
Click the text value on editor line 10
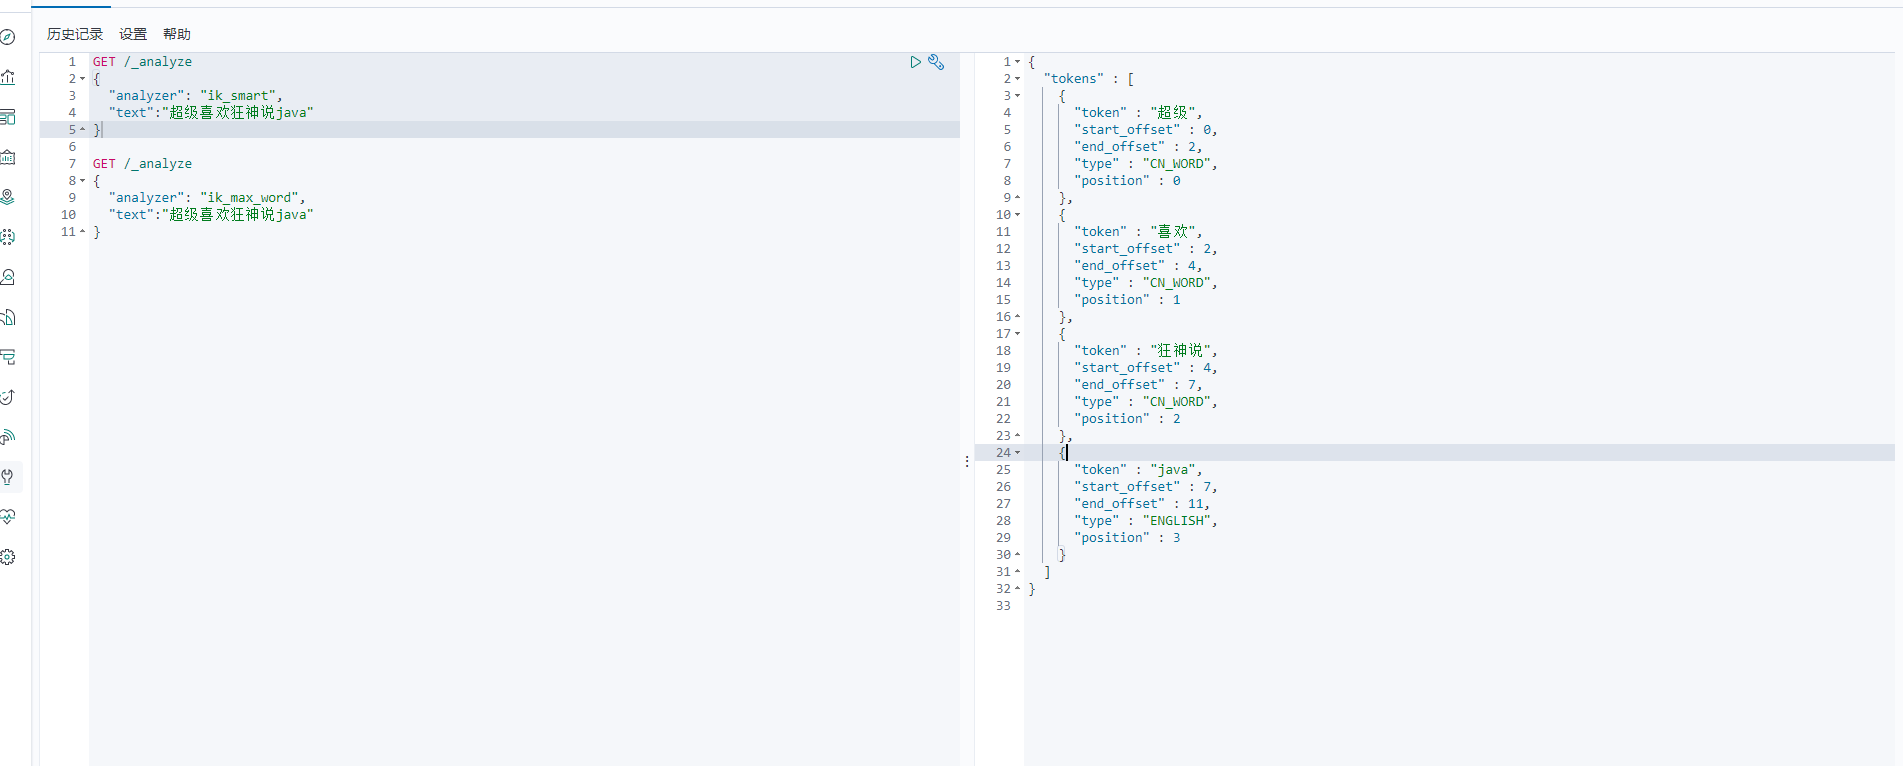(238, 215)
